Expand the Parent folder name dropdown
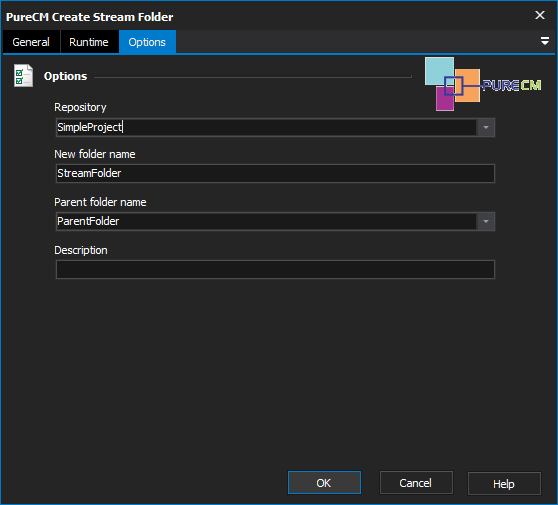 click(x=486, y=221)
